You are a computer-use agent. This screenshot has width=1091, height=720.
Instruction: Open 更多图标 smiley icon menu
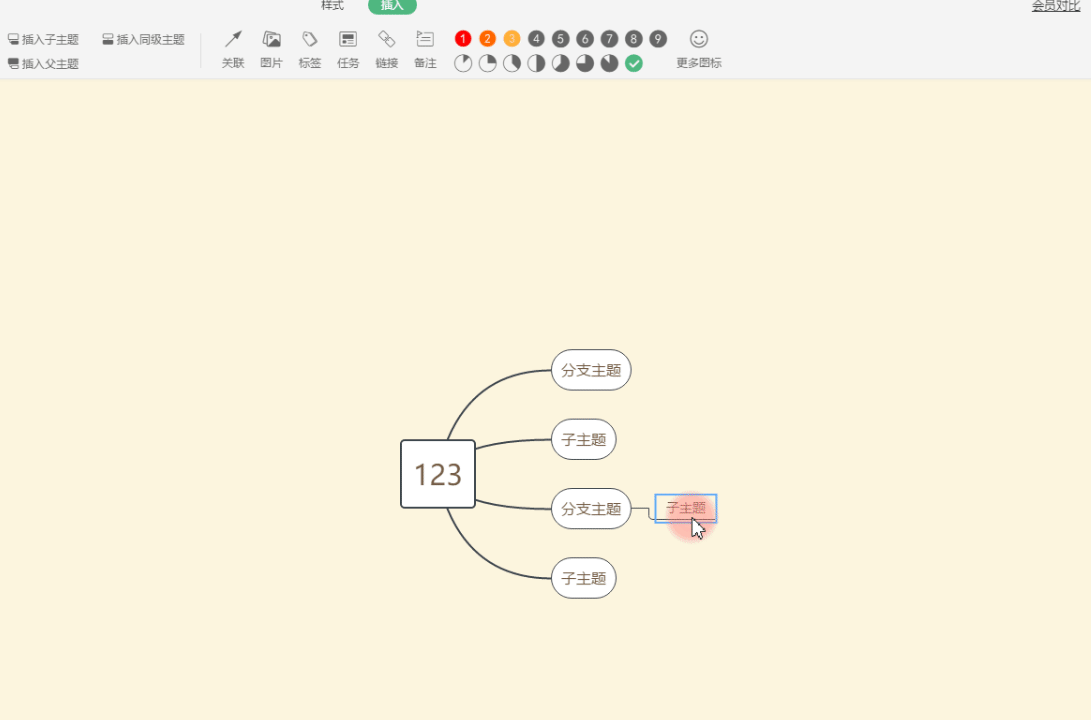(699, 39)
